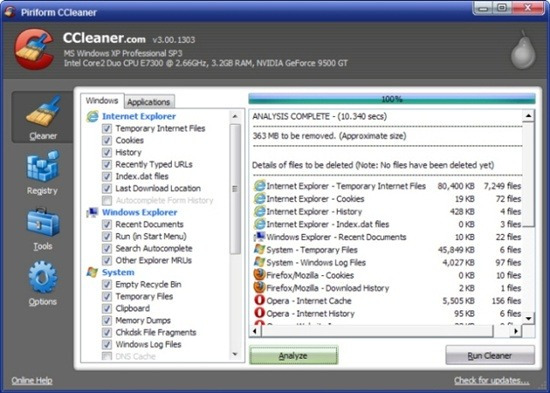Viewport: 550px width, 393px height.
Task: Click the CCleaner logo in header
Action: tap(34, 49)
